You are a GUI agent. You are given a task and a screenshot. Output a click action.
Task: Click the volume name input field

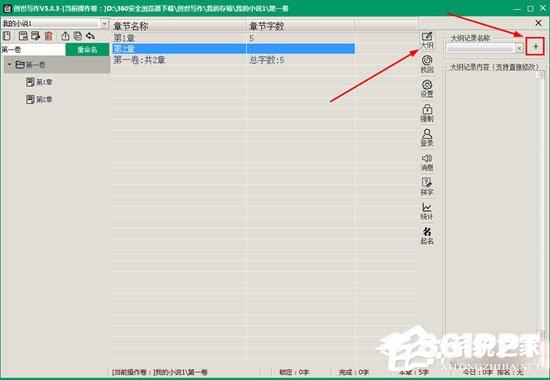[33, 49]
